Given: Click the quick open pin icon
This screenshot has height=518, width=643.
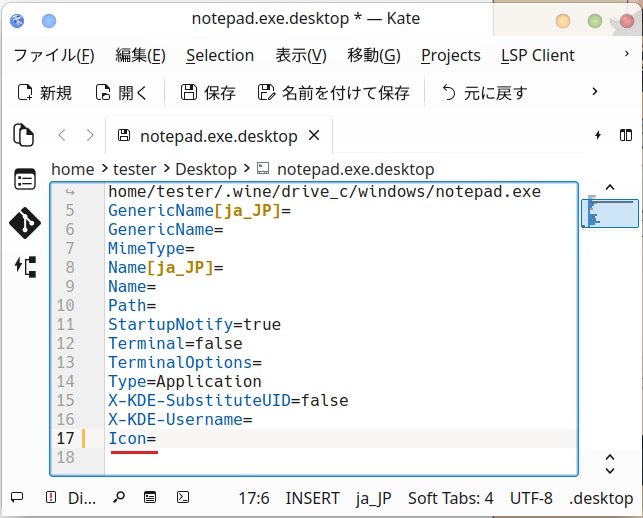Looking at the screenshot, I should pos(598,135).
